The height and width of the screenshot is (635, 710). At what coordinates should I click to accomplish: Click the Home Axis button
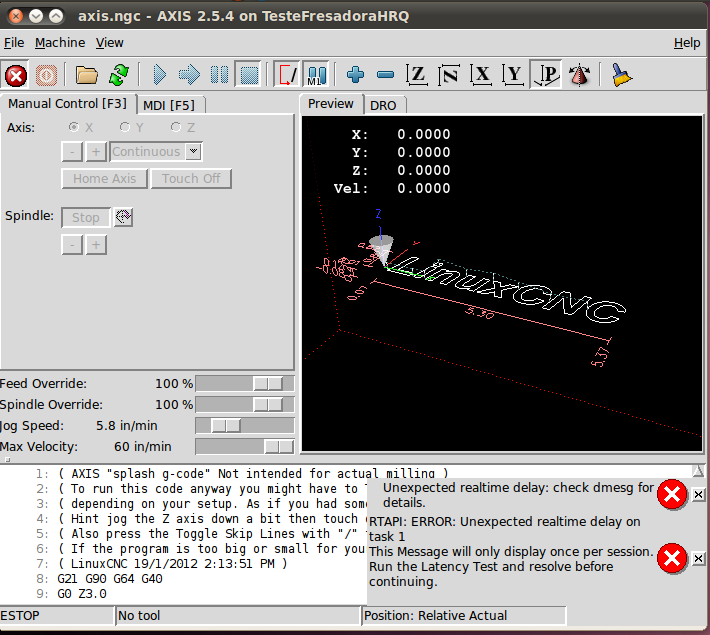pos(105,178)
